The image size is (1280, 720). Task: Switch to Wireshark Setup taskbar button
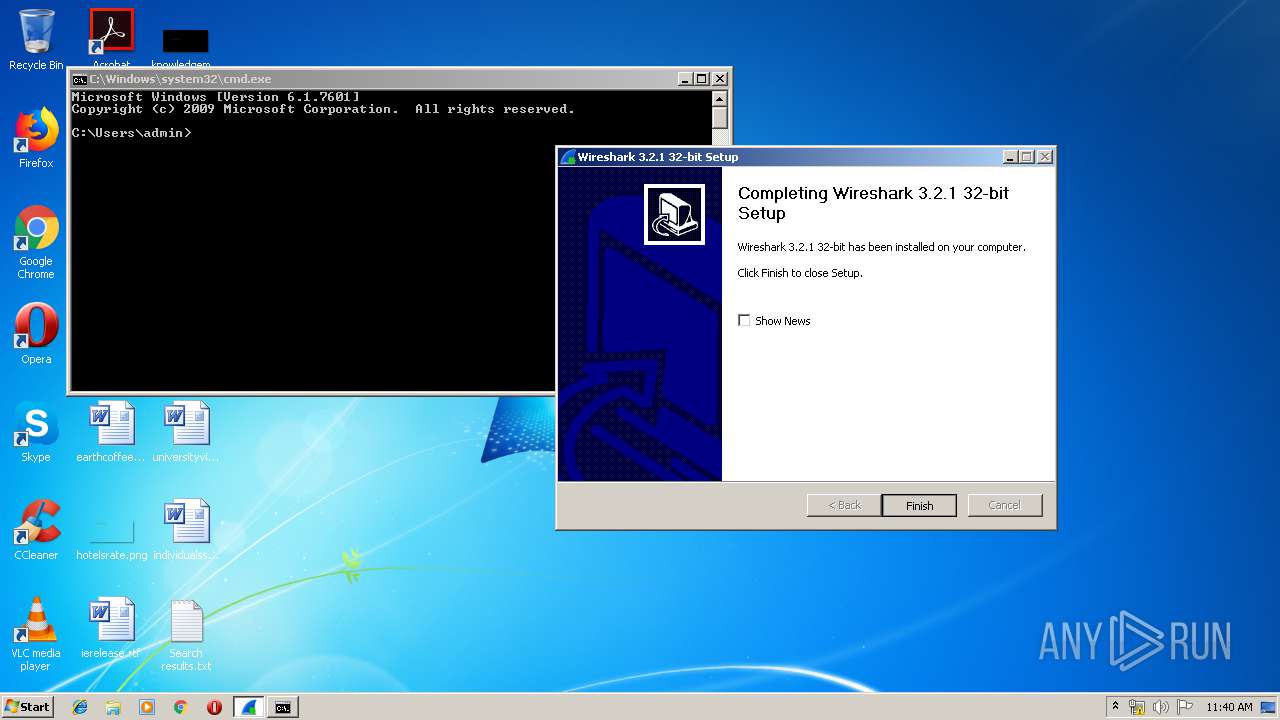[249, 707]
